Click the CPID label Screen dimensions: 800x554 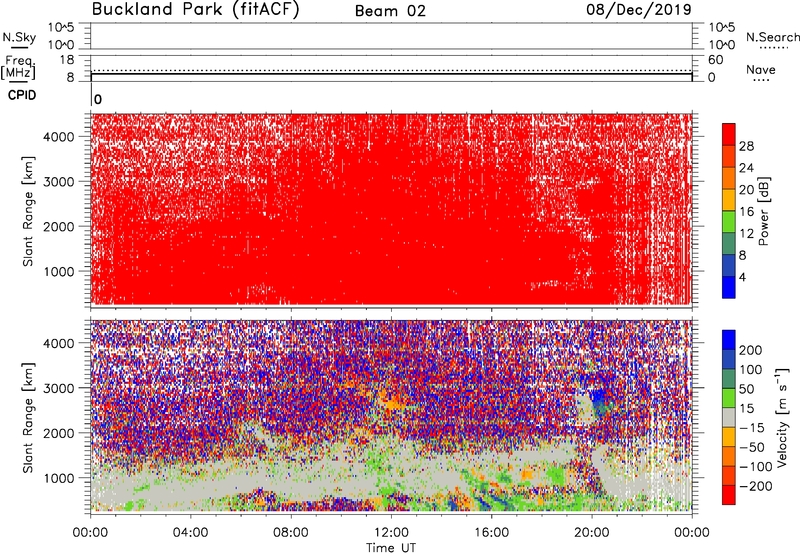coord(22,95)
